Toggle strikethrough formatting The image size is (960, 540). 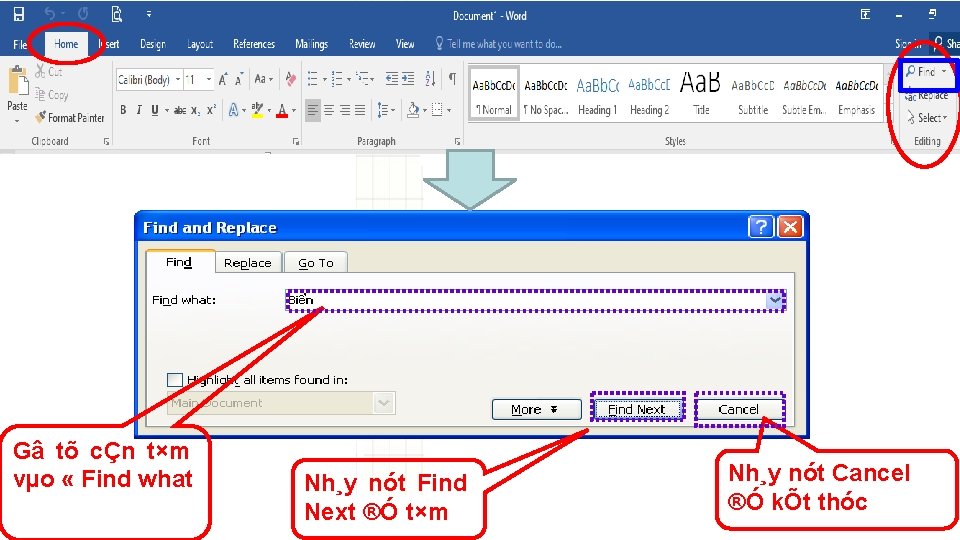(180, 110)
